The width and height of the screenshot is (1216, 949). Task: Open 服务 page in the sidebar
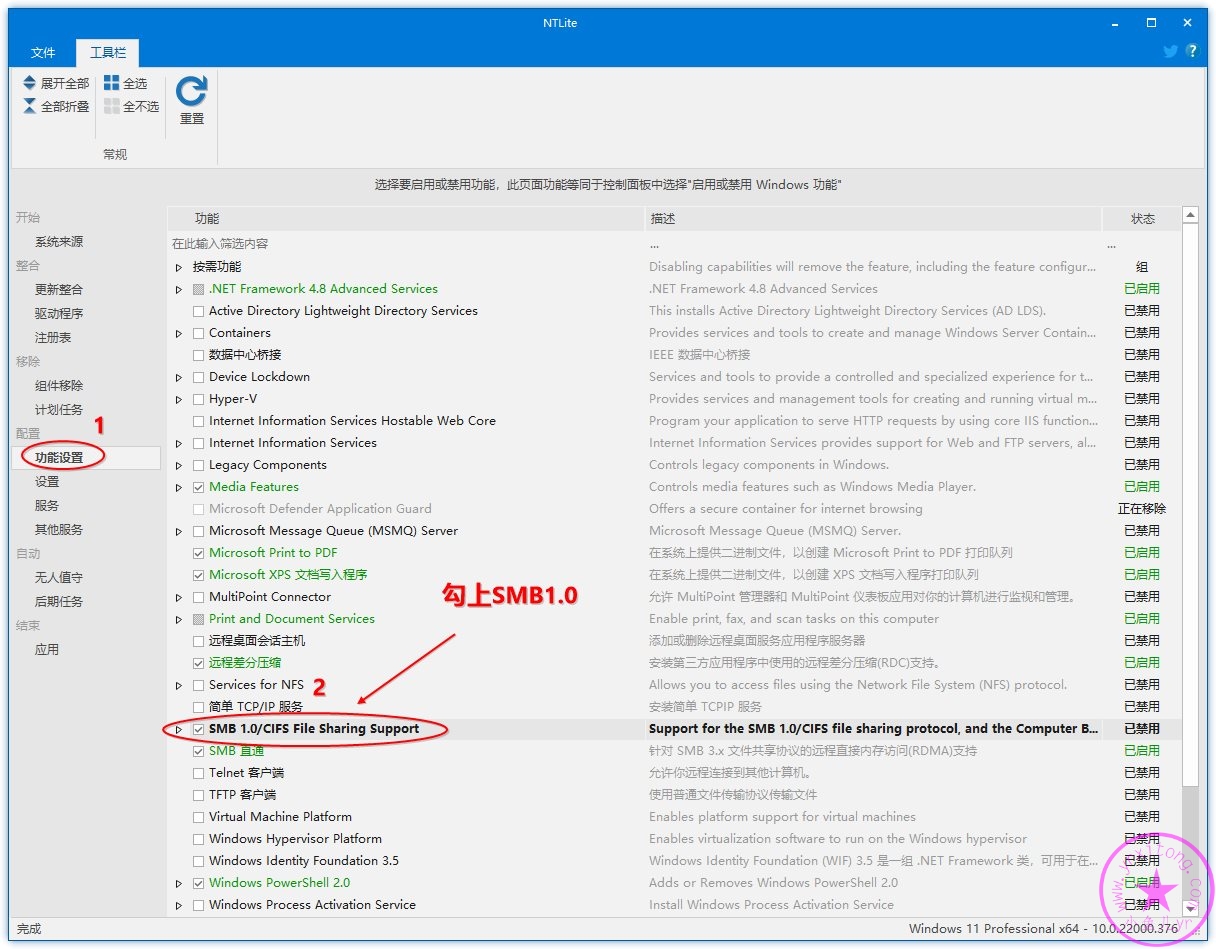point(47,506)
